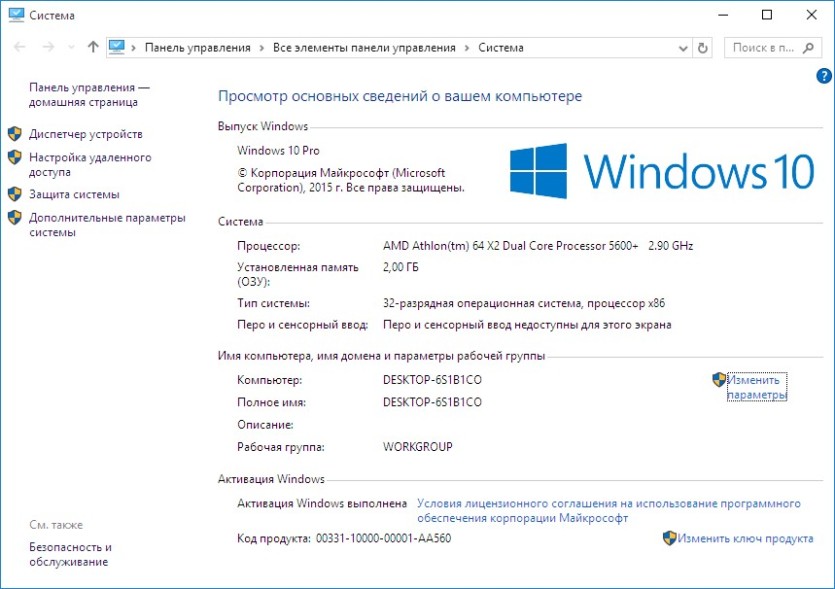This screenshot has width=835, height=589.
Task: Open 'Безопасность и обслуживание' link
Action: click(70, 554)
